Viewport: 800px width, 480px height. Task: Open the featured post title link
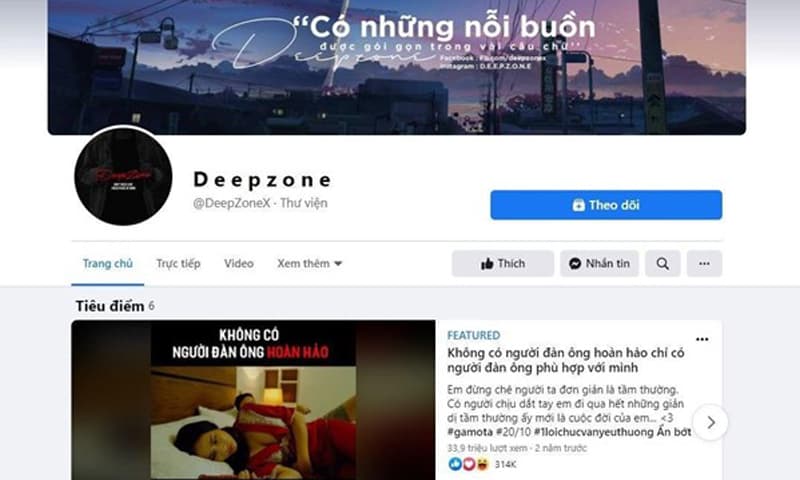565,360
